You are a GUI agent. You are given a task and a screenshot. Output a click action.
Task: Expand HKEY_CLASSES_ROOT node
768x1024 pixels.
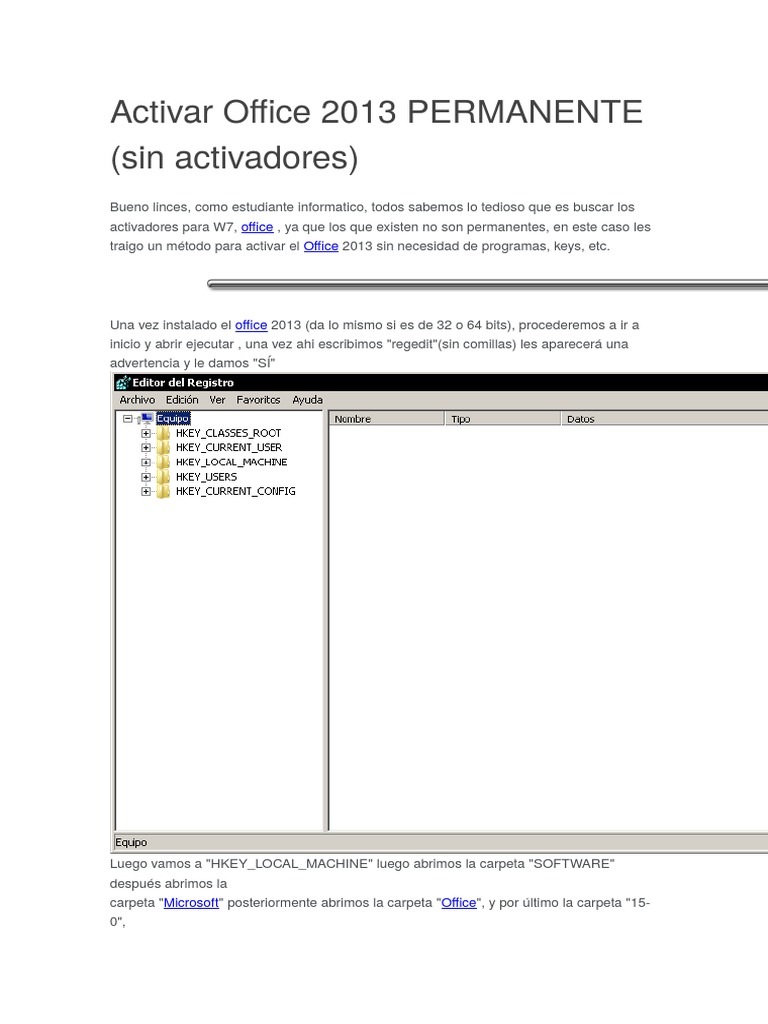coord(146,433)
